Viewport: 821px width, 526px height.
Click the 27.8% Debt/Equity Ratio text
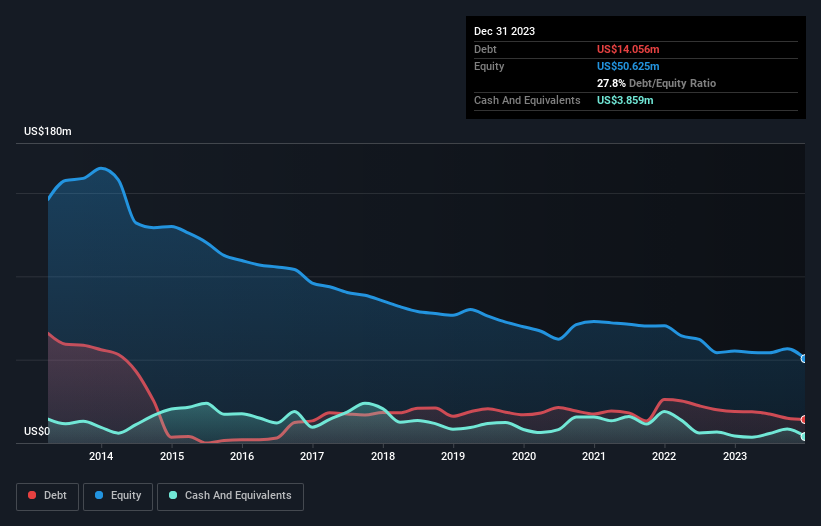656,83
